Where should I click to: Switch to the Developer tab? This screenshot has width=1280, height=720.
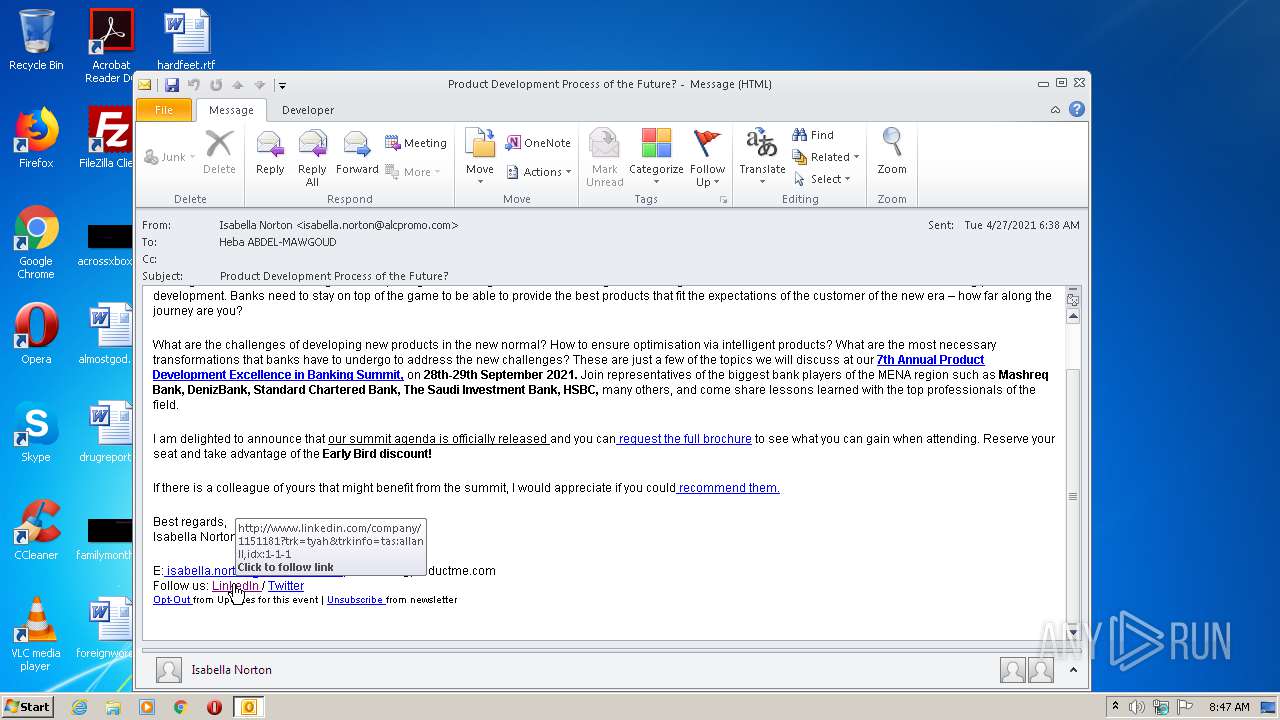click(308, 110)
